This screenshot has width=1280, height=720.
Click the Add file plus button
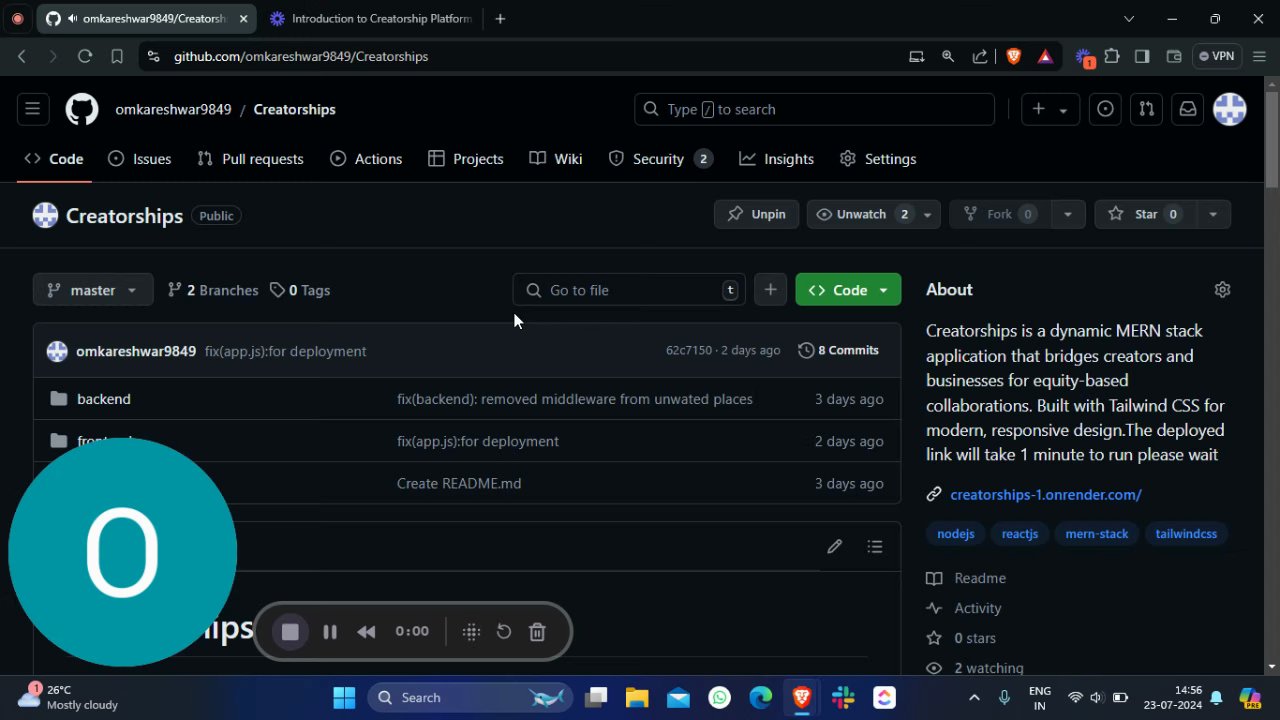pos(770,290)
